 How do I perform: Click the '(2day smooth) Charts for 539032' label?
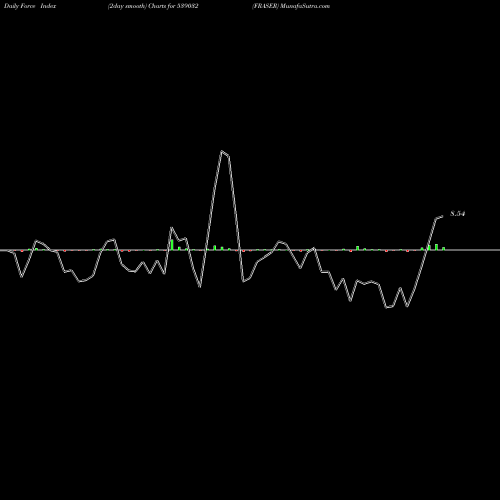[153, 6]
